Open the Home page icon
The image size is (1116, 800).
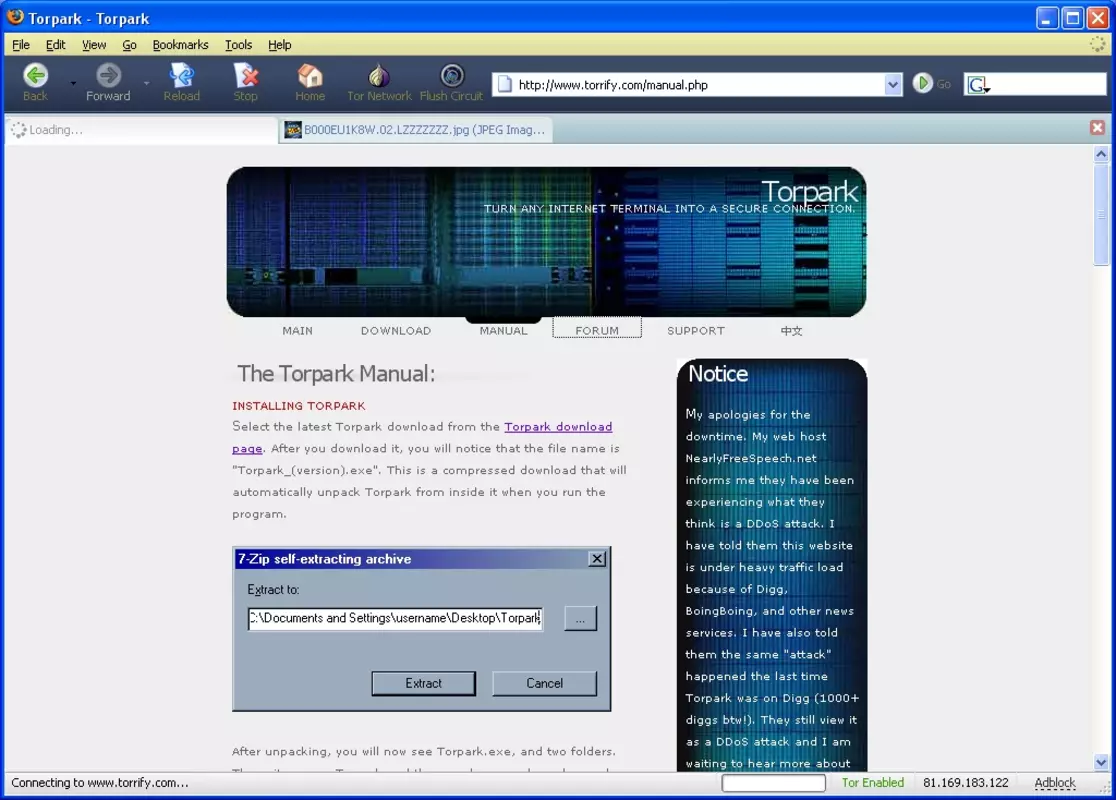click(310, 75)
